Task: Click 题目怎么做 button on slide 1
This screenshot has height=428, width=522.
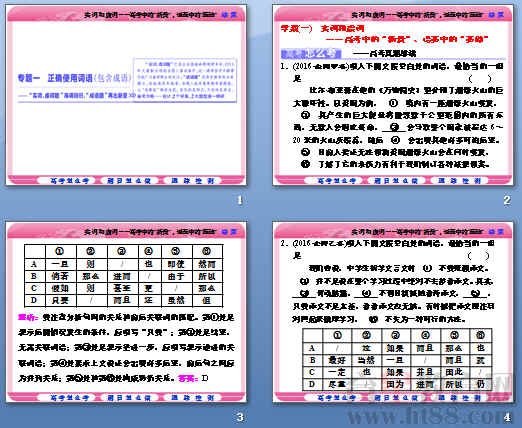Action: pyautogui.click(x=129, y=181)
